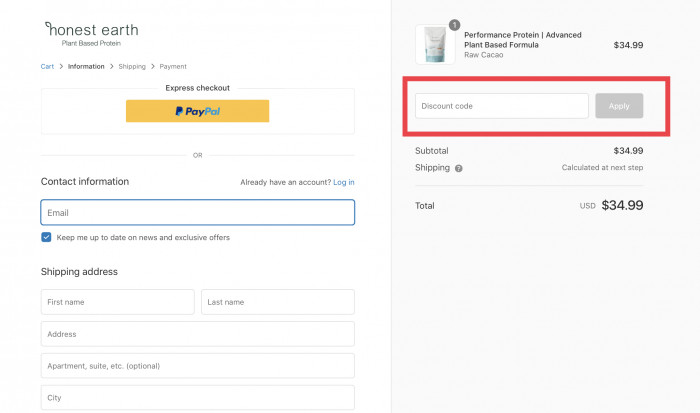
Task: Uncheck the news and exclusive offers checkbox
Action: point(47,237)
